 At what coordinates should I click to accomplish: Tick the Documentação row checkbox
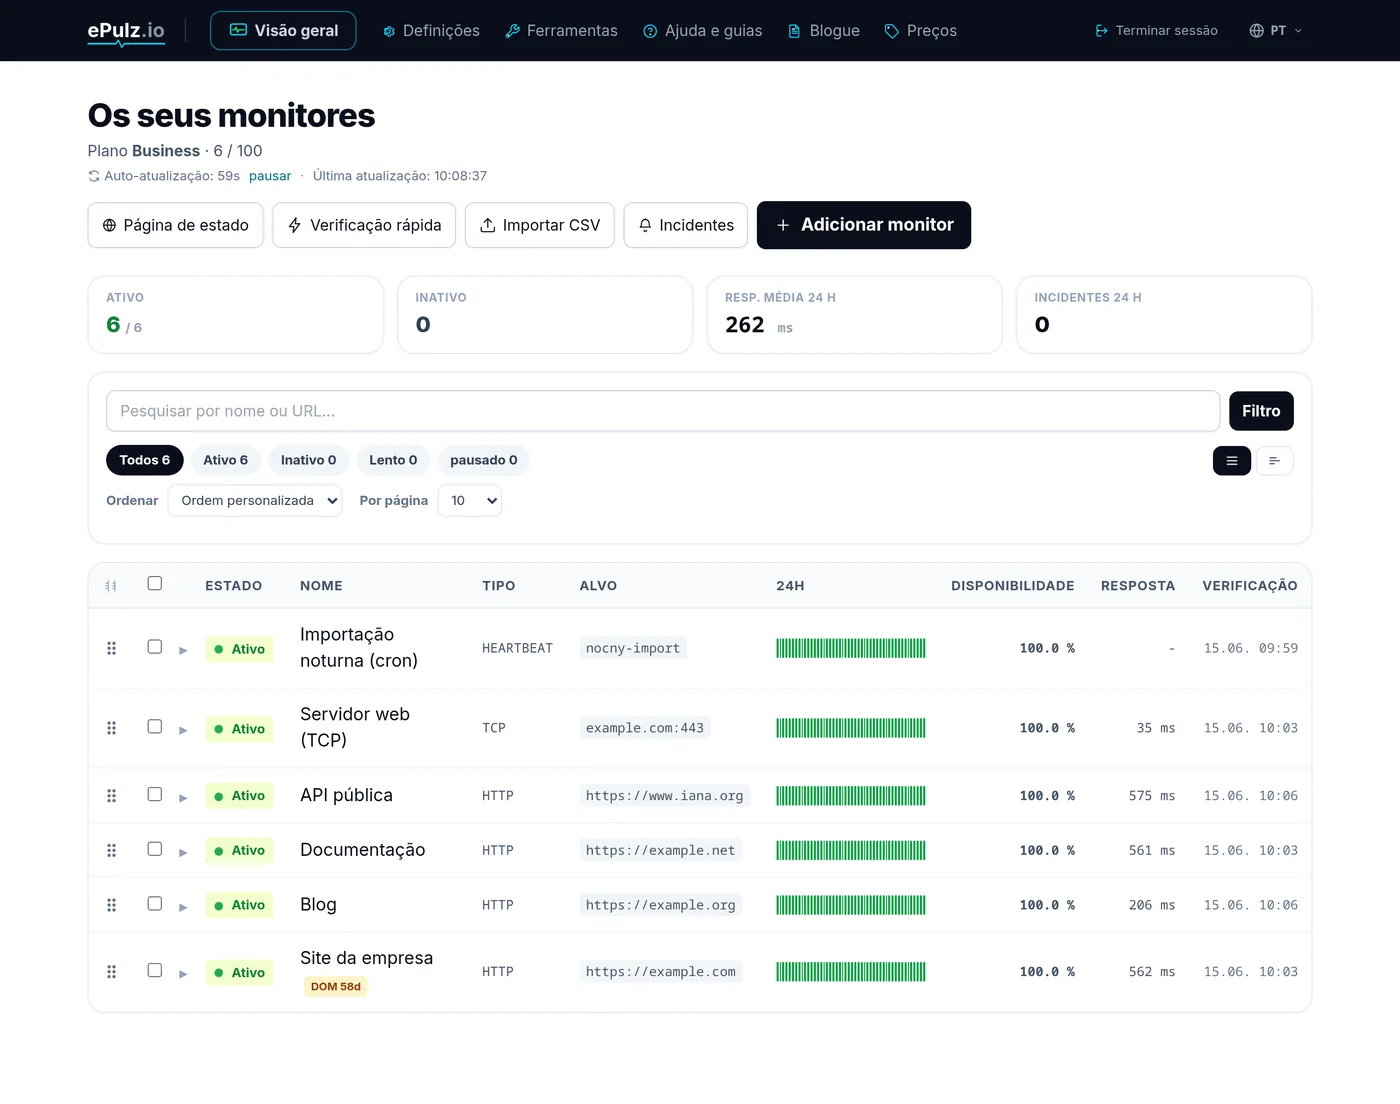(x=155, y=849)
